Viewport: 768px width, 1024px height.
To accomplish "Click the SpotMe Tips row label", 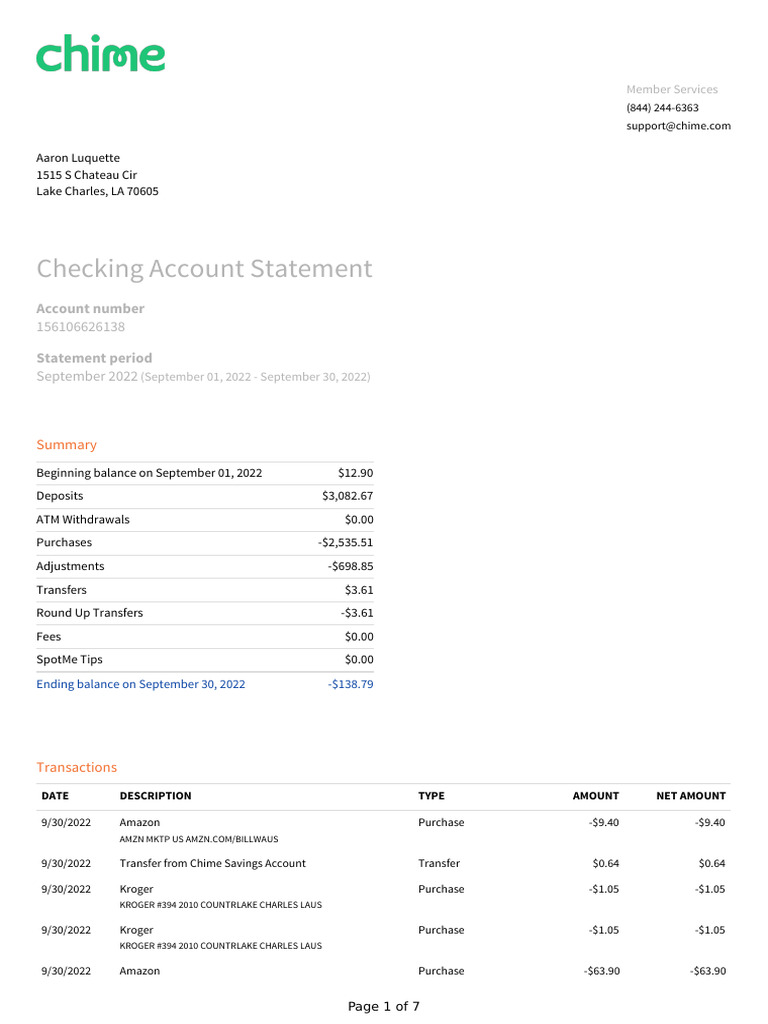I will (x=69, y=660).
